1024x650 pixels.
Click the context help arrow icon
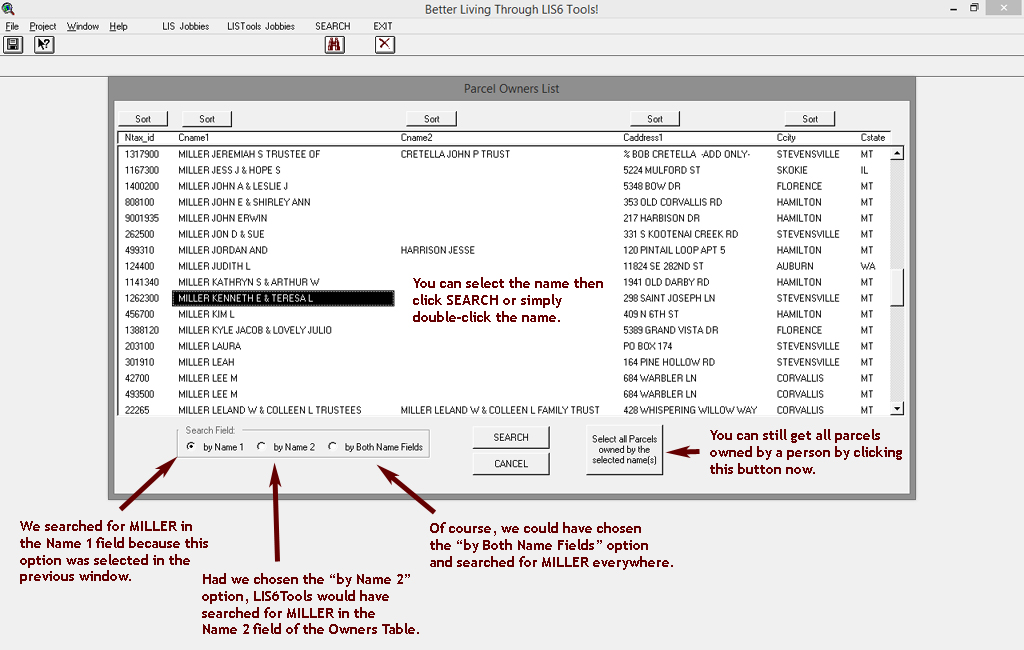44,44
